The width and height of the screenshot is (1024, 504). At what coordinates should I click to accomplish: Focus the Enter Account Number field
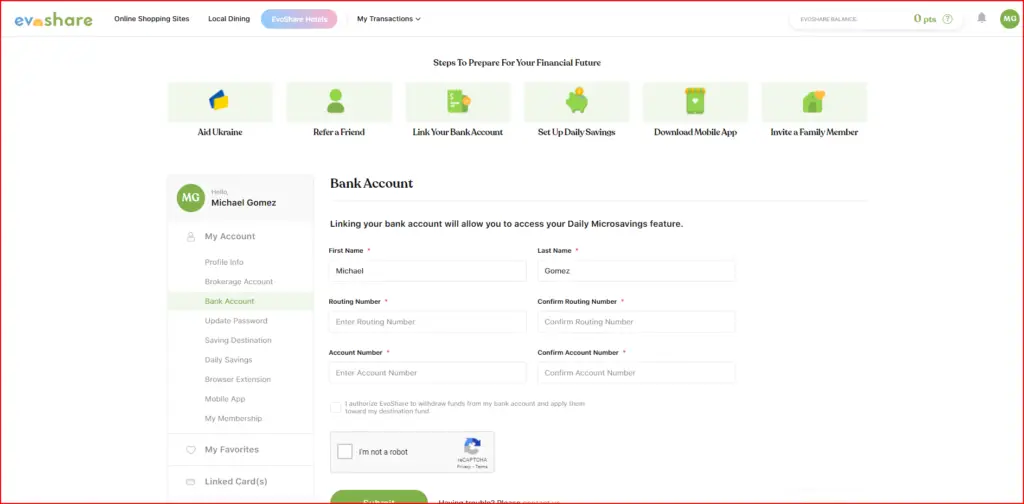pos(428,373)
